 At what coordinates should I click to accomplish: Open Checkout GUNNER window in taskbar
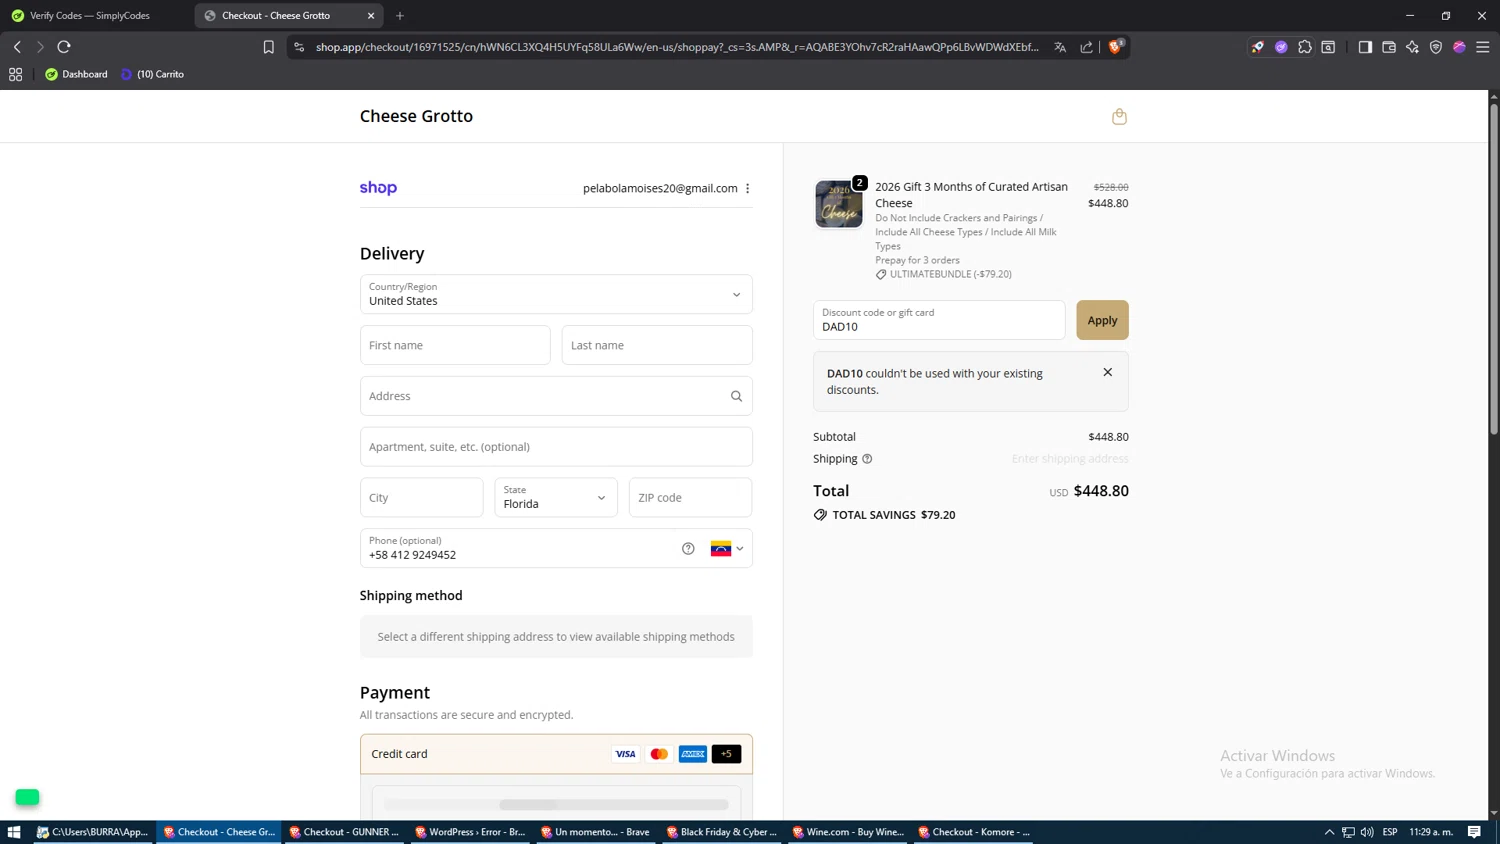[x=345, y=832]
